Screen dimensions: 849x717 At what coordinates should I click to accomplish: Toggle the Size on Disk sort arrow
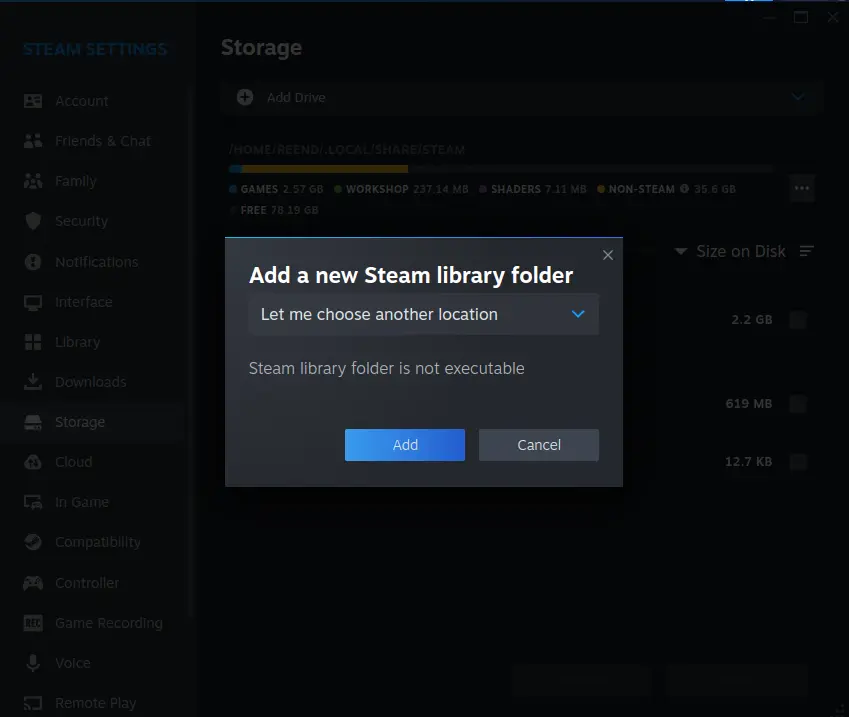coord(681,251)
